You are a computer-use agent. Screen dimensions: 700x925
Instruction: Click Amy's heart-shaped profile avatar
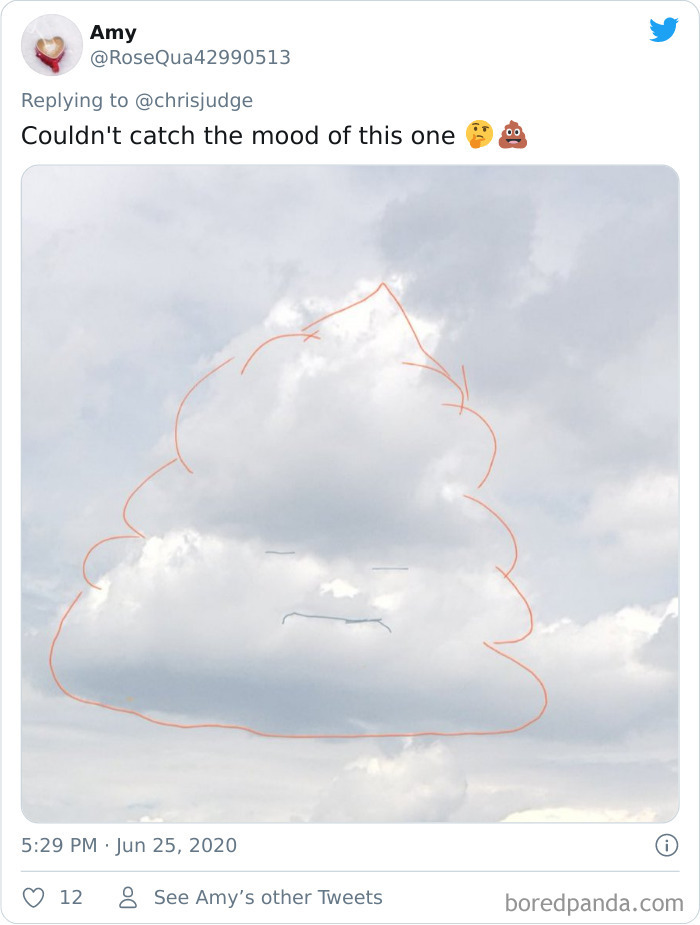51,44
